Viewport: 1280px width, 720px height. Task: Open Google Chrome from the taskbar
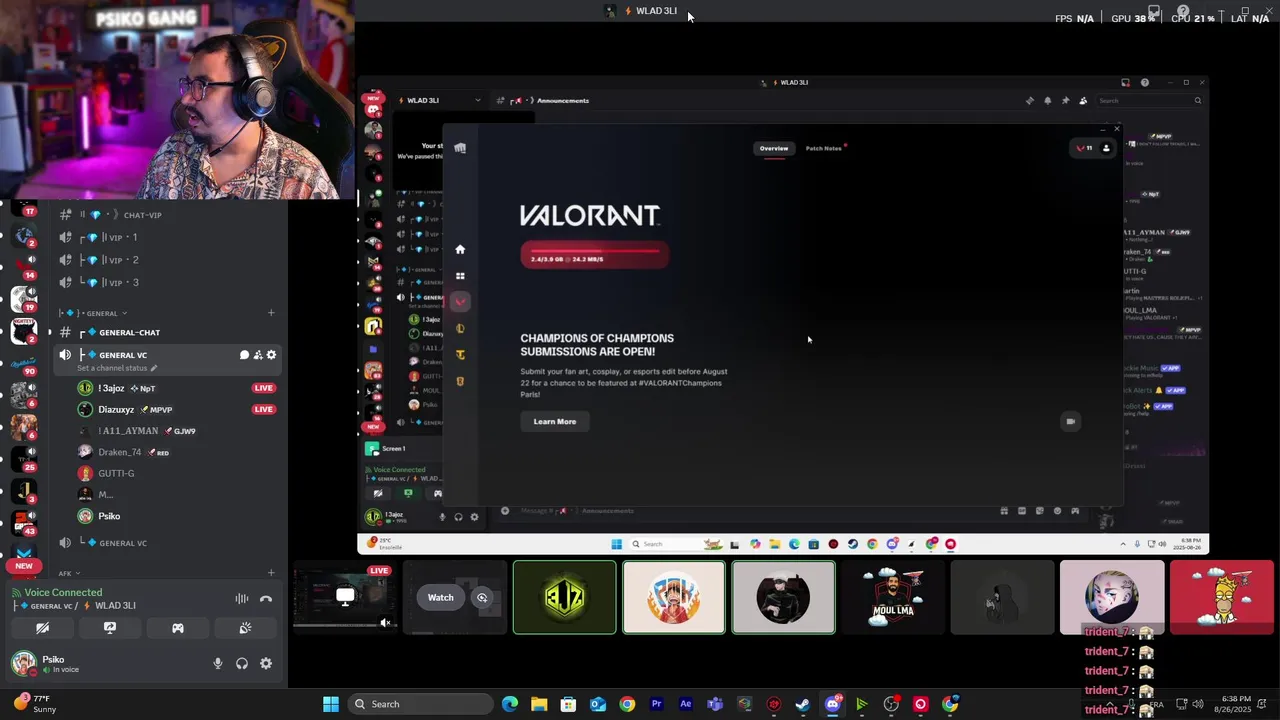627,704
